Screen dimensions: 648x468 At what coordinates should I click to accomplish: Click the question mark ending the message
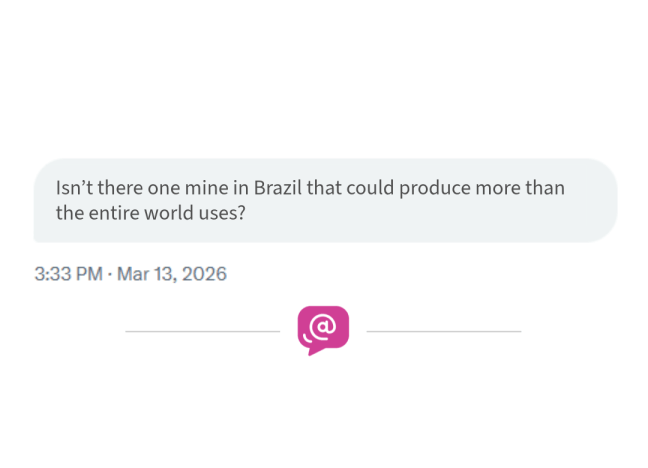241,212
